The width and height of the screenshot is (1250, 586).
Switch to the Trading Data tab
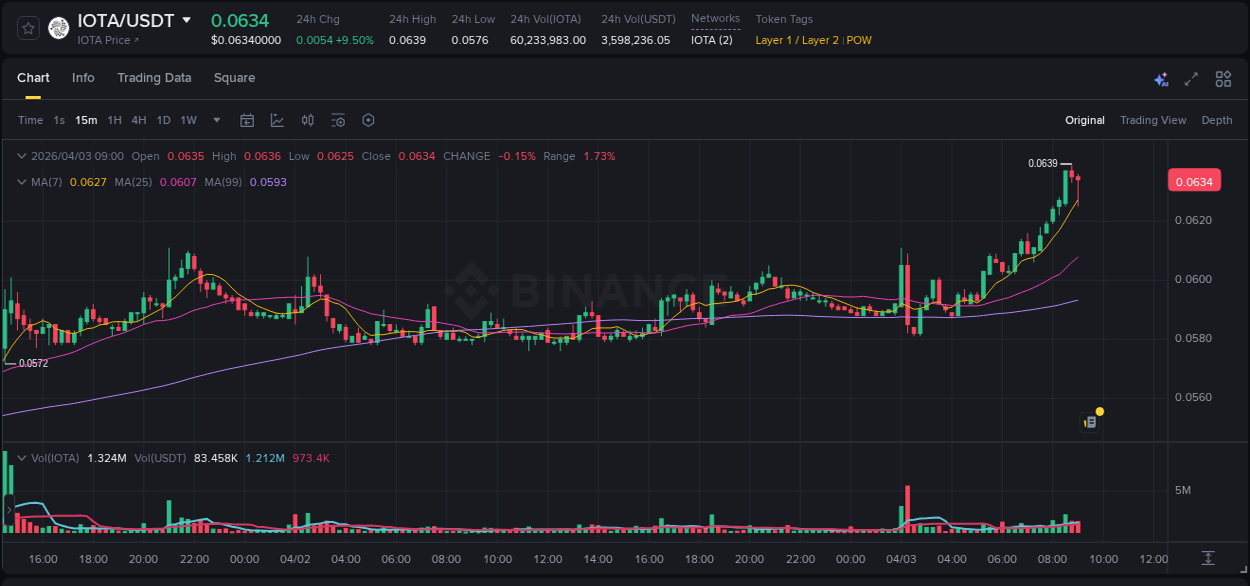(x=154, y=77)
